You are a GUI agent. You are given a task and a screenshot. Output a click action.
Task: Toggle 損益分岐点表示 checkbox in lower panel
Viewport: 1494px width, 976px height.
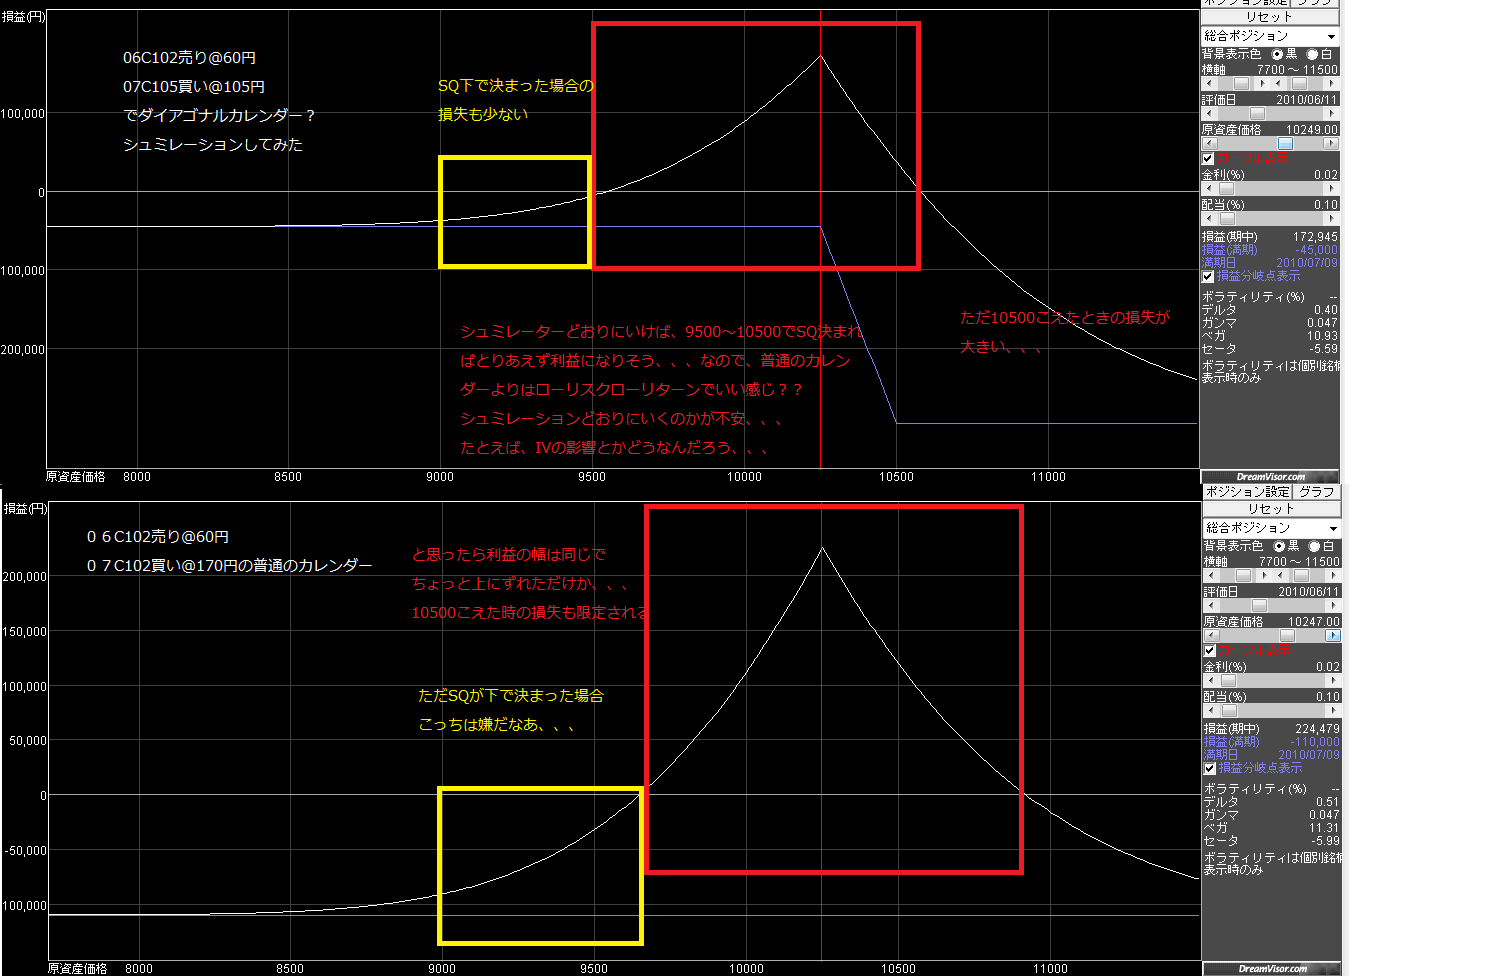(x=1210, y=768)
